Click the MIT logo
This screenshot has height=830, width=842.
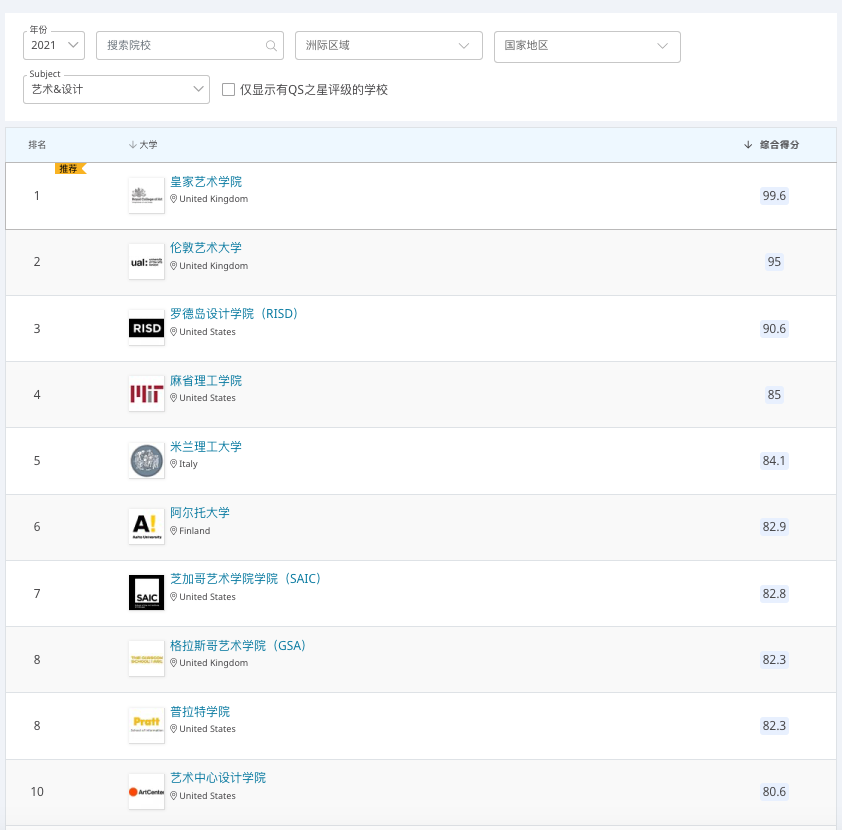click(147, 394)
